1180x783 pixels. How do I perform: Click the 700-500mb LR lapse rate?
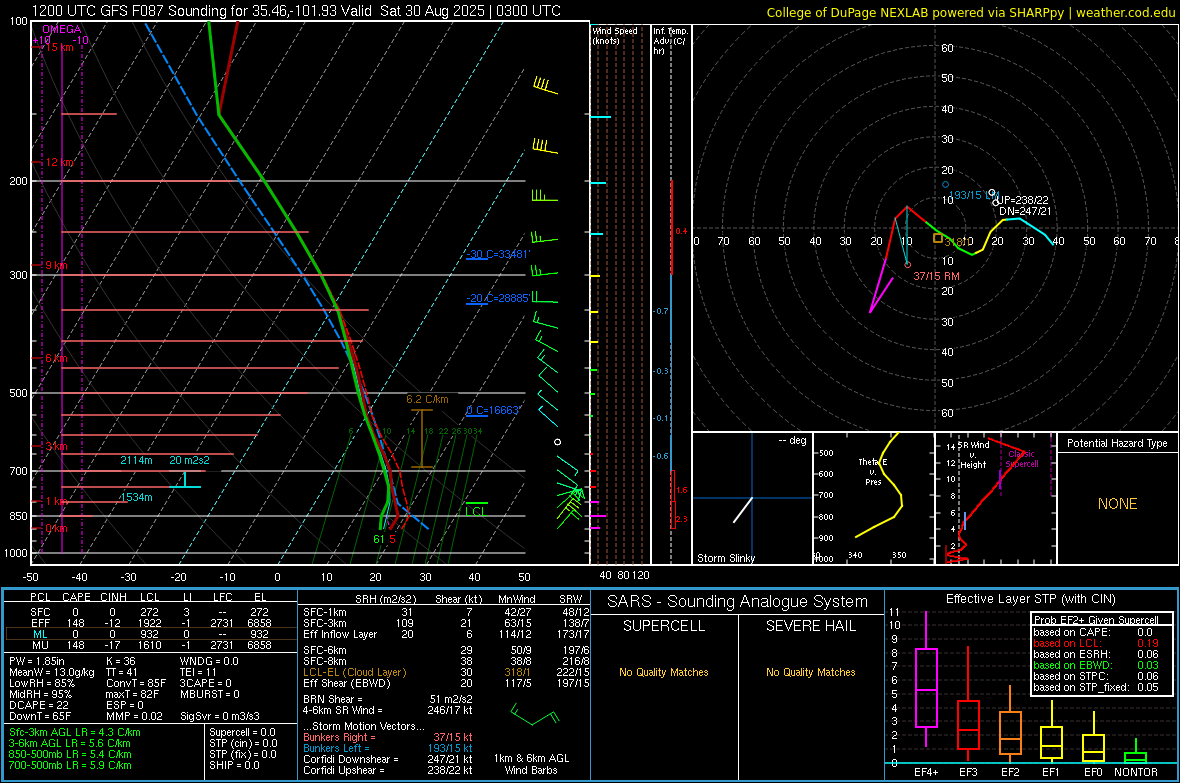pos(70,765)
